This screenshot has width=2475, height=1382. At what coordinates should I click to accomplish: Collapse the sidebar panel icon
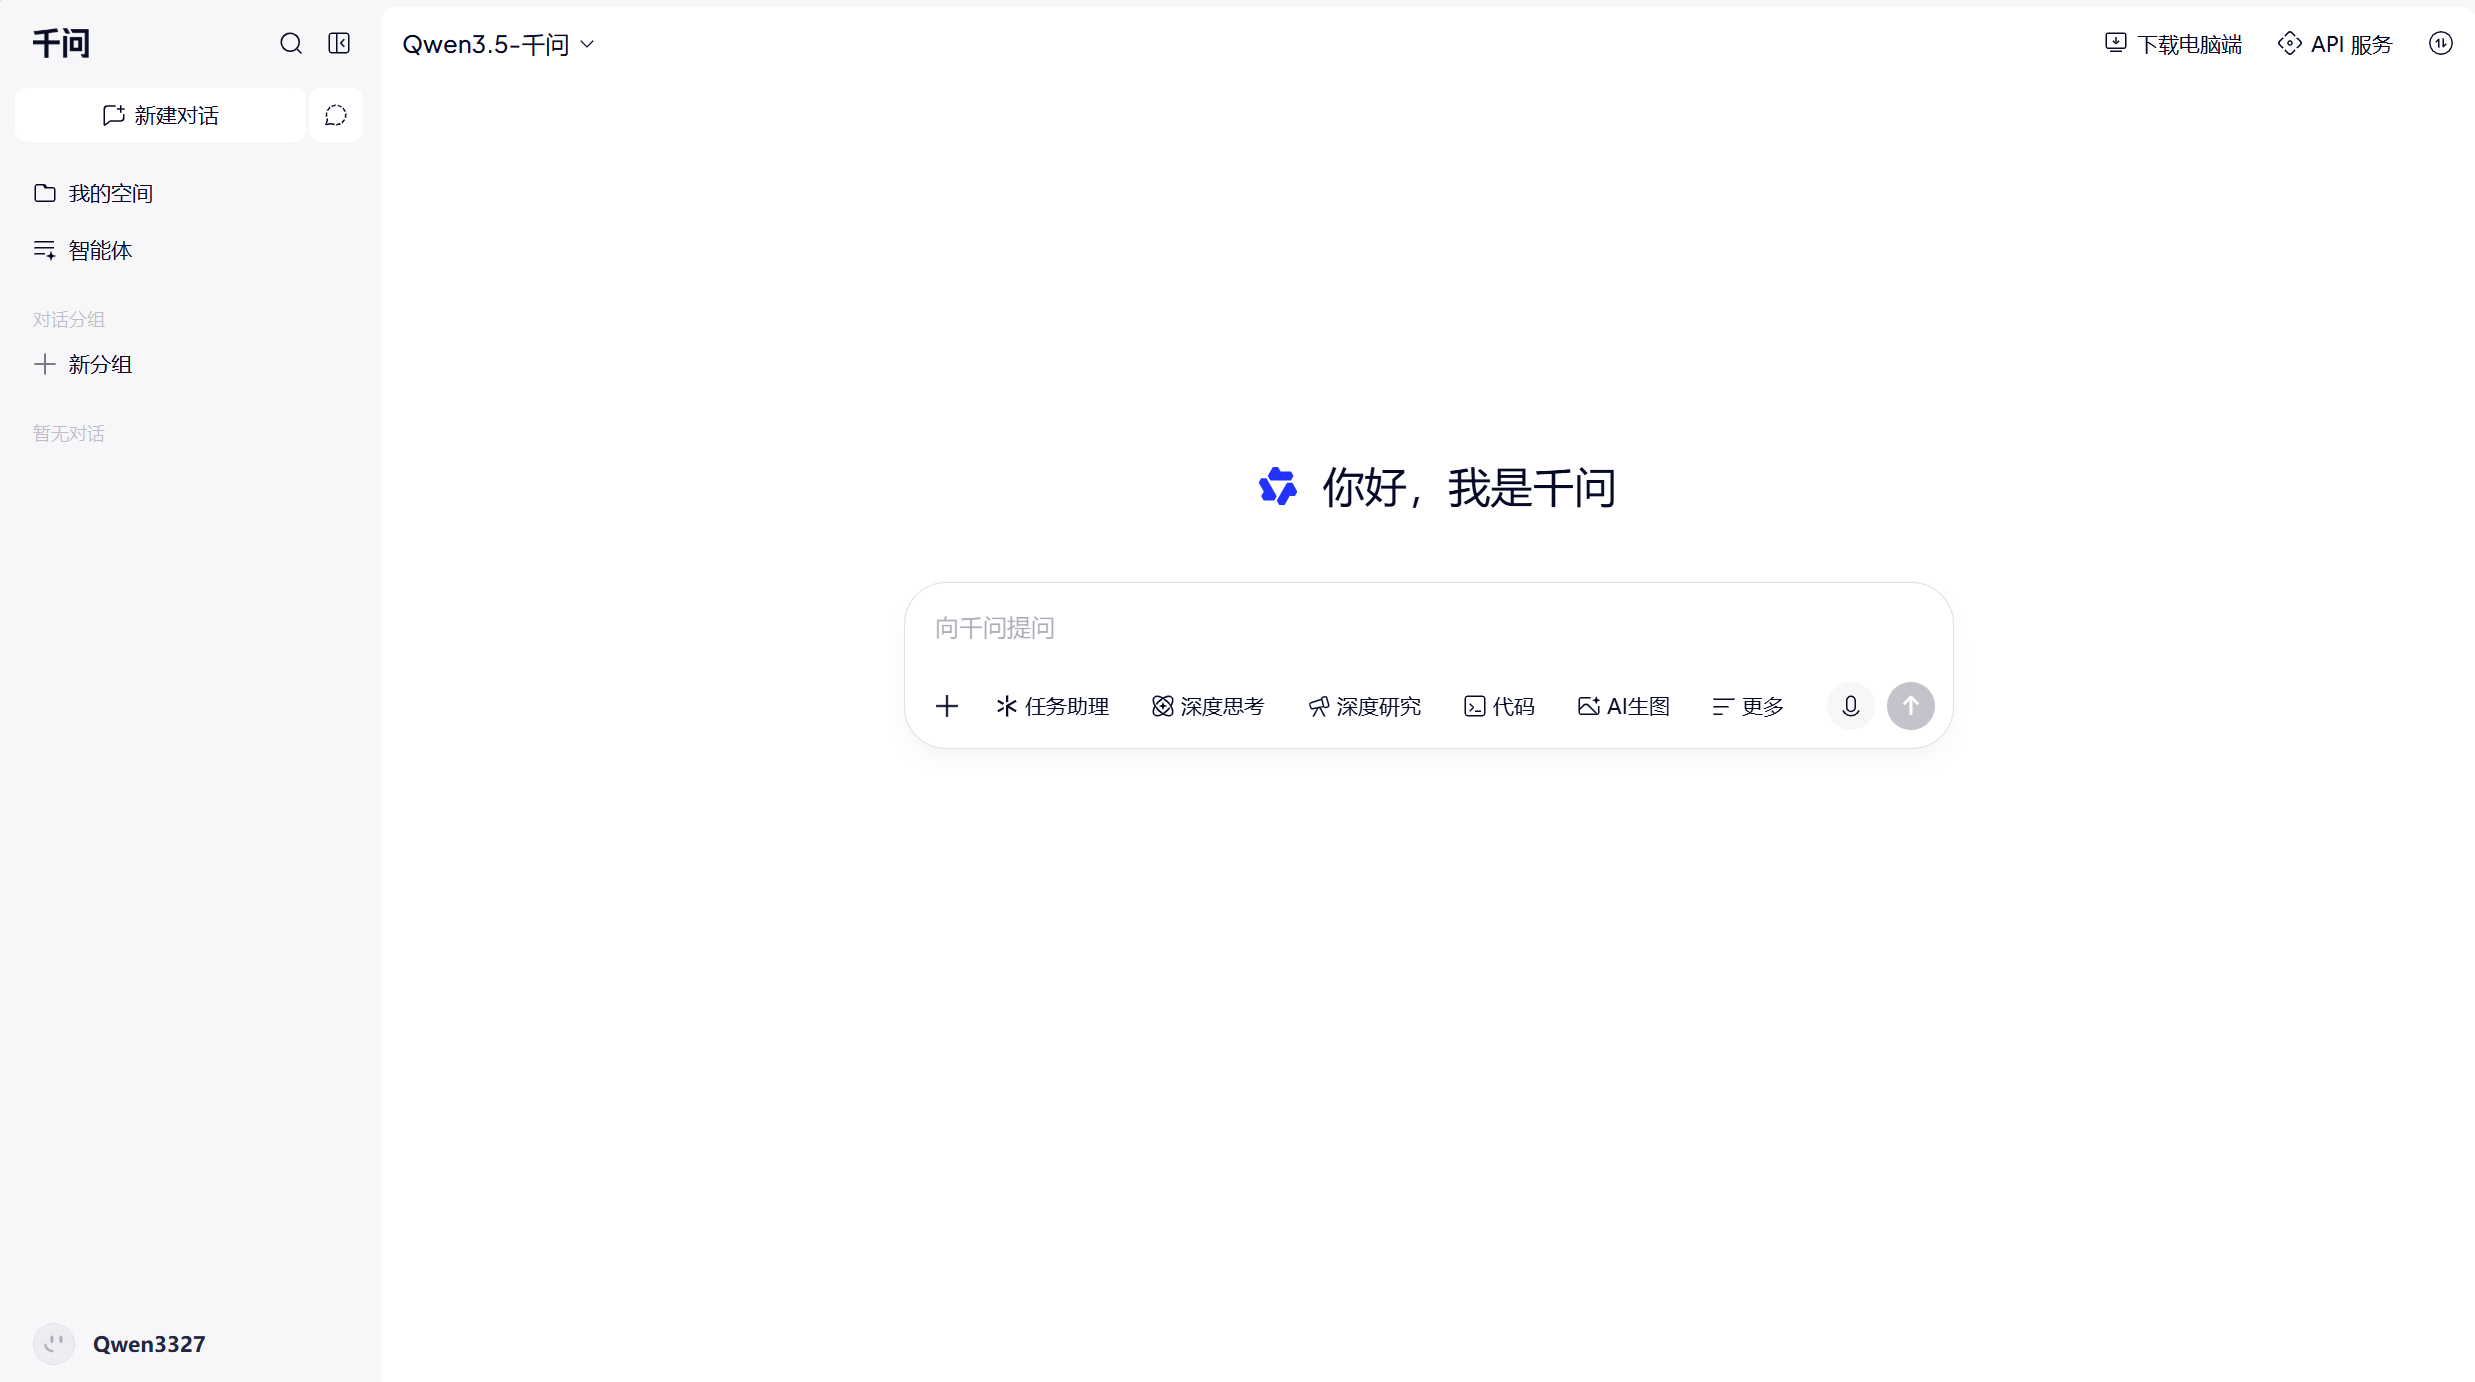coord(339,44)
